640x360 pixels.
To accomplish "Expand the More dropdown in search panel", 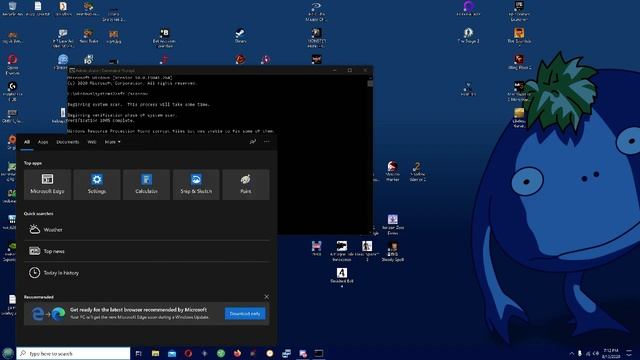I will pyautogui.click(x=112, y=142).
